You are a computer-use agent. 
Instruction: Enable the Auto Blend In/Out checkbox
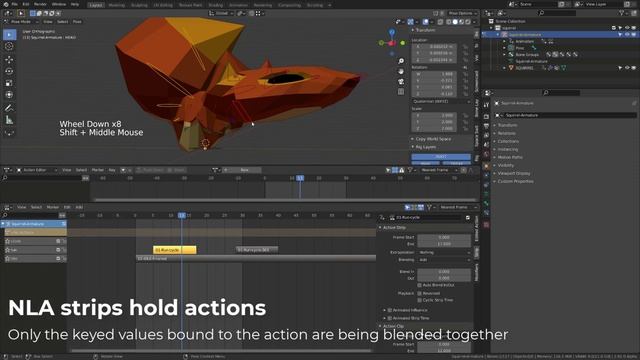420,285
